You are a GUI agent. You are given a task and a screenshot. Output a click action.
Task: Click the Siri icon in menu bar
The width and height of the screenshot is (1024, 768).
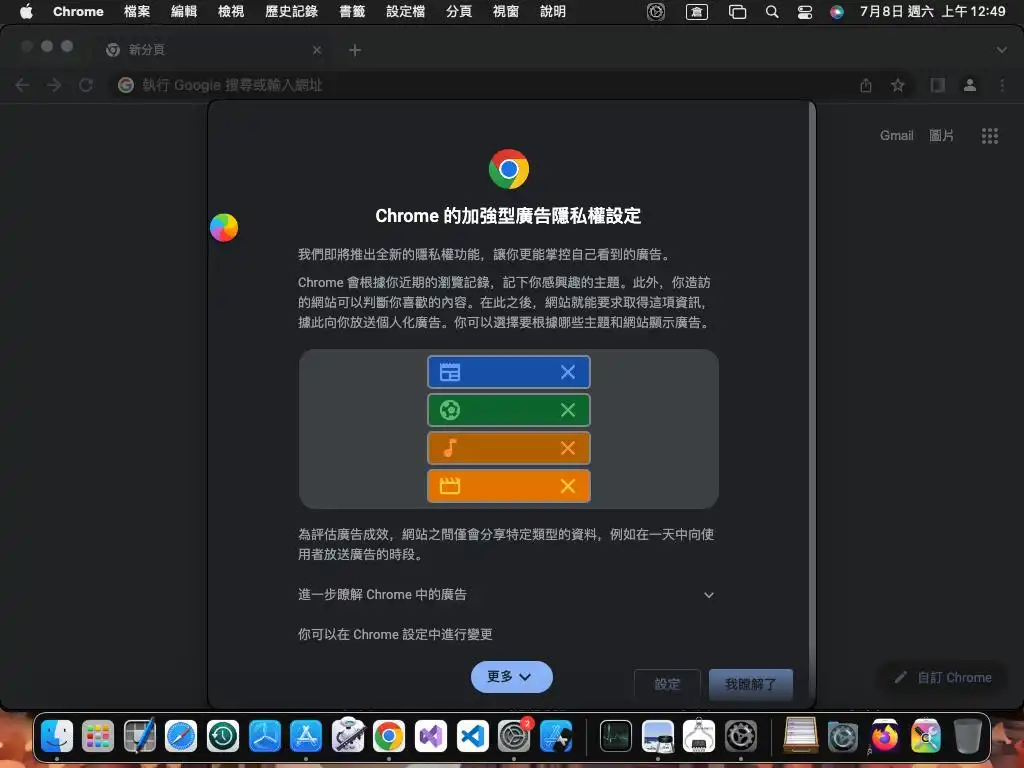(837, 12)
